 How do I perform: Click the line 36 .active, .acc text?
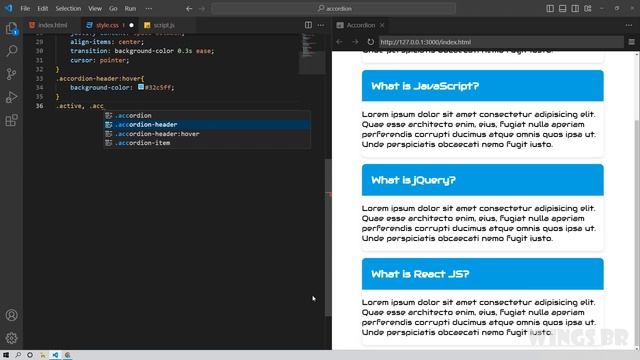(x=80, y=106)
